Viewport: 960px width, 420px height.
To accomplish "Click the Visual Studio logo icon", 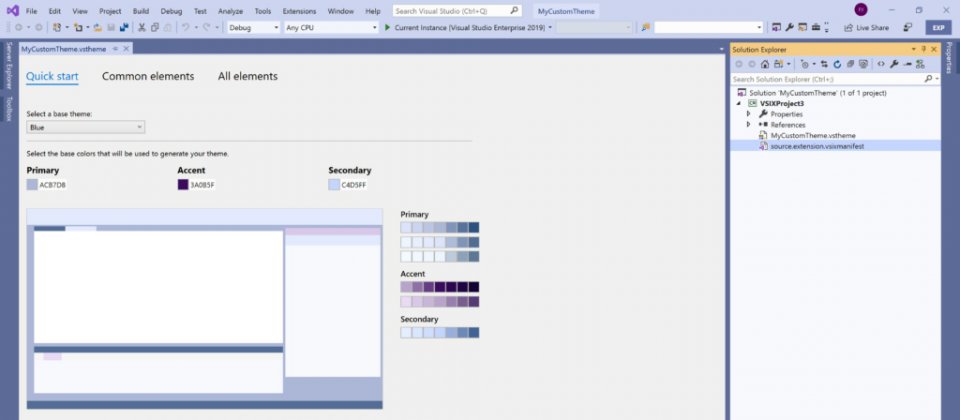I will coord(12,10).
